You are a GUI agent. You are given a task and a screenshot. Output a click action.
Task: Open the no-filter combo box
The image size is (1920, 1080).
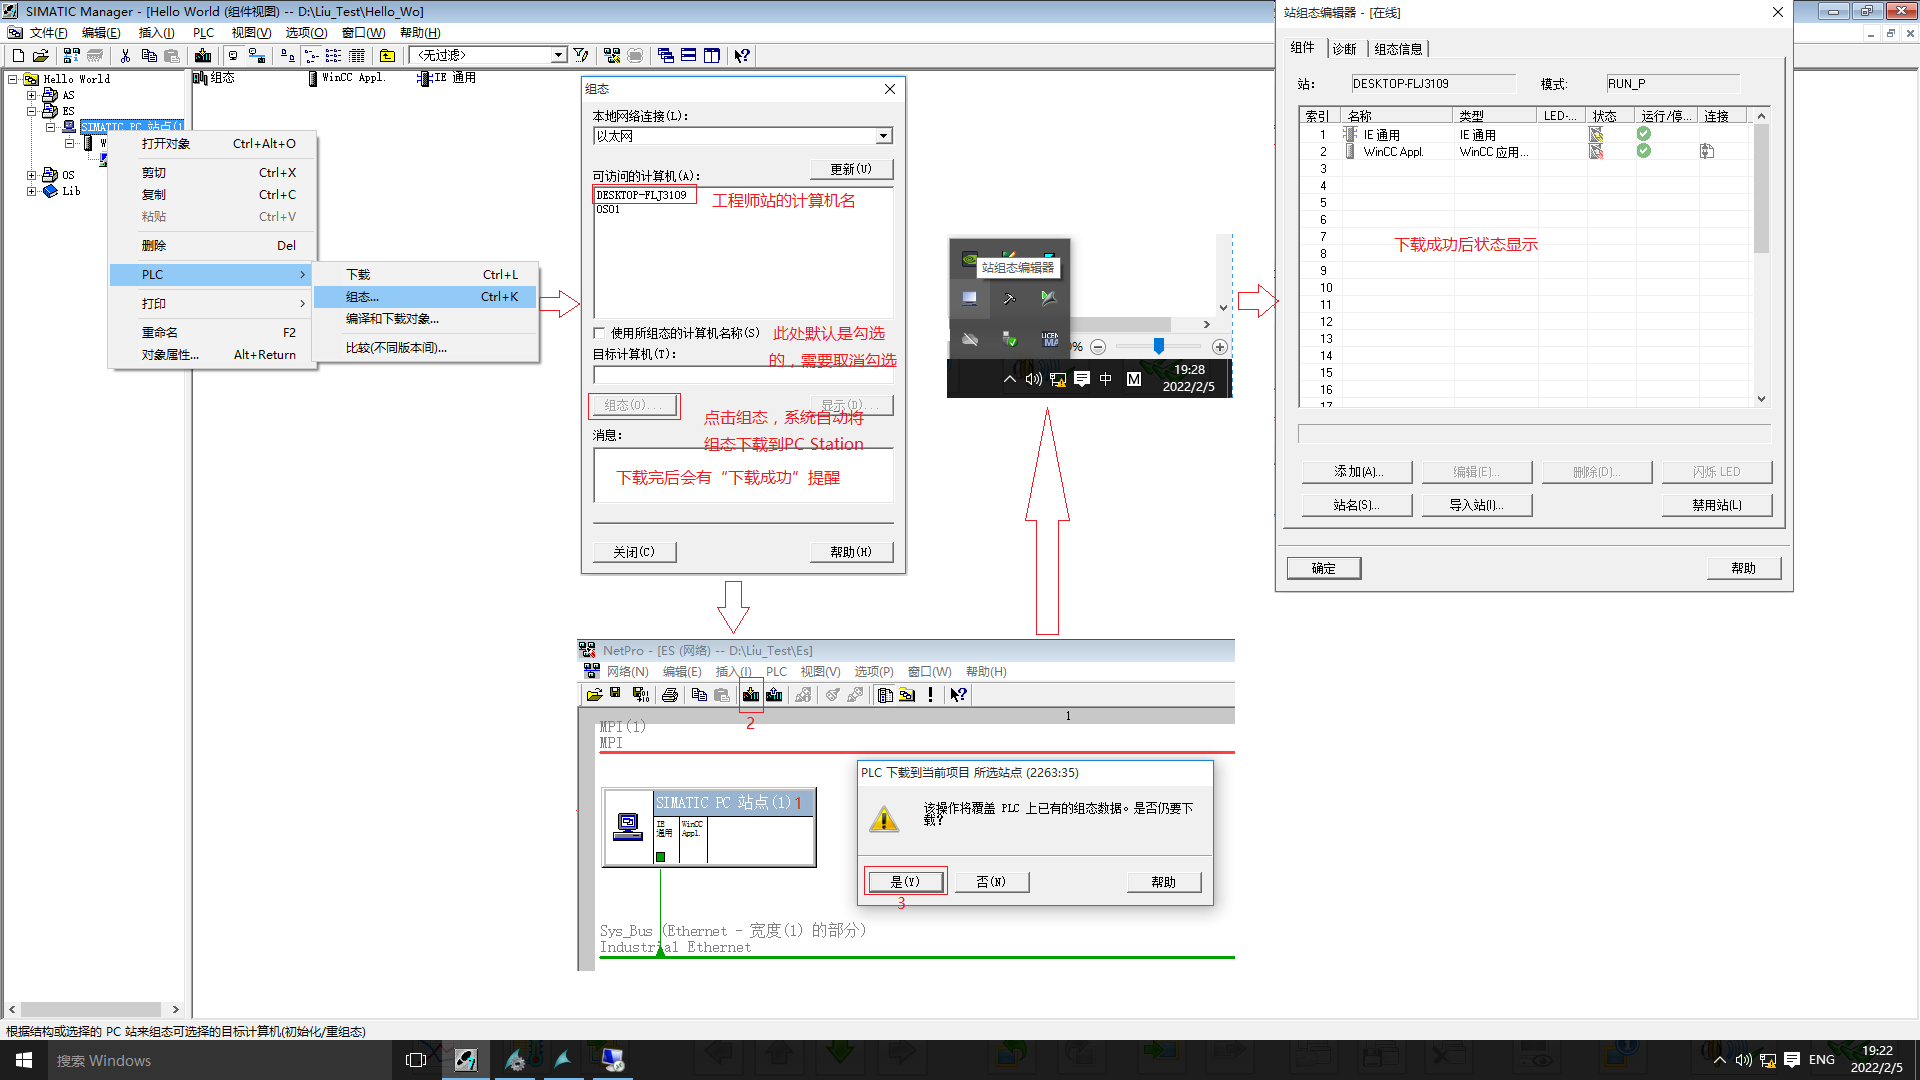558,56
